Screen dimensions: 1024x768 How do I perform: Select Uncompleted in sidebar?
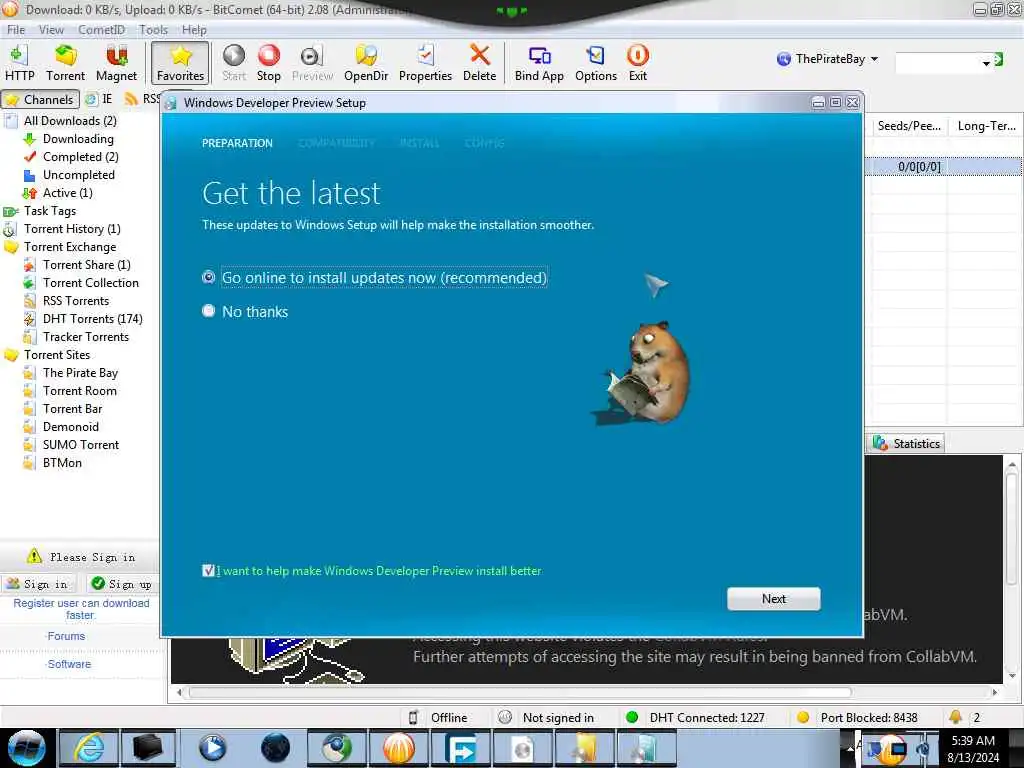78,174
